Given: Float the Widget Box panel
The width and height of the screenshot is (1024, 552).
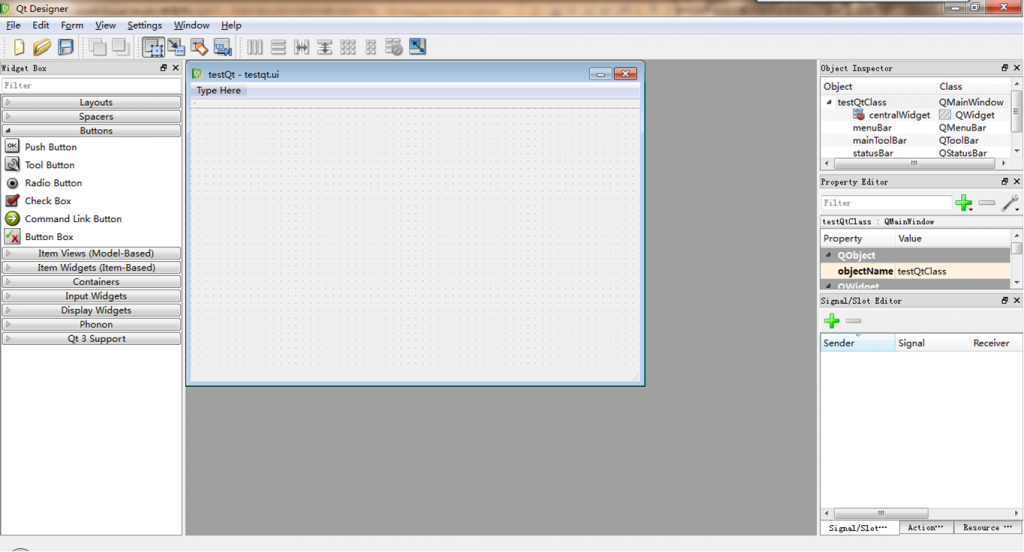Looking at the screenshot, I should pos(163,68).
